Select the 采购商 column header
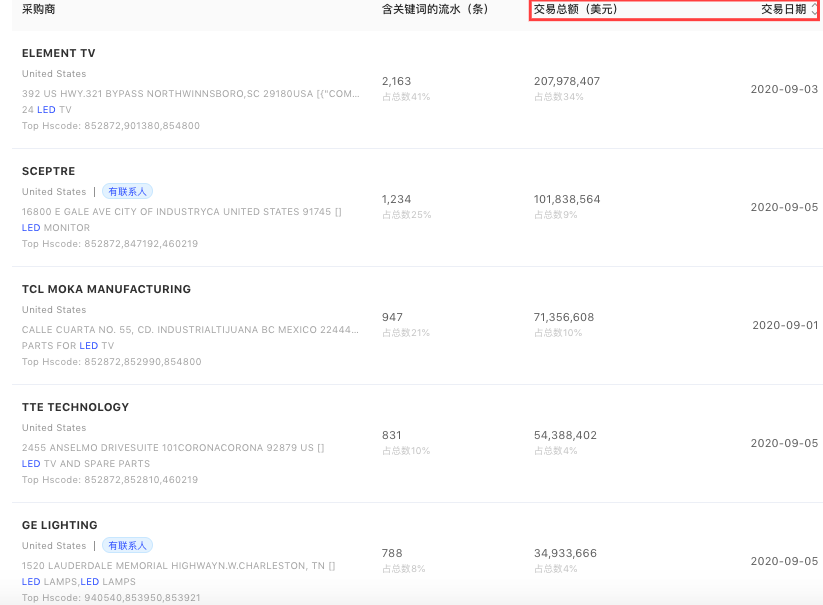This screenshot has height=605, width=823. (39, 9)
